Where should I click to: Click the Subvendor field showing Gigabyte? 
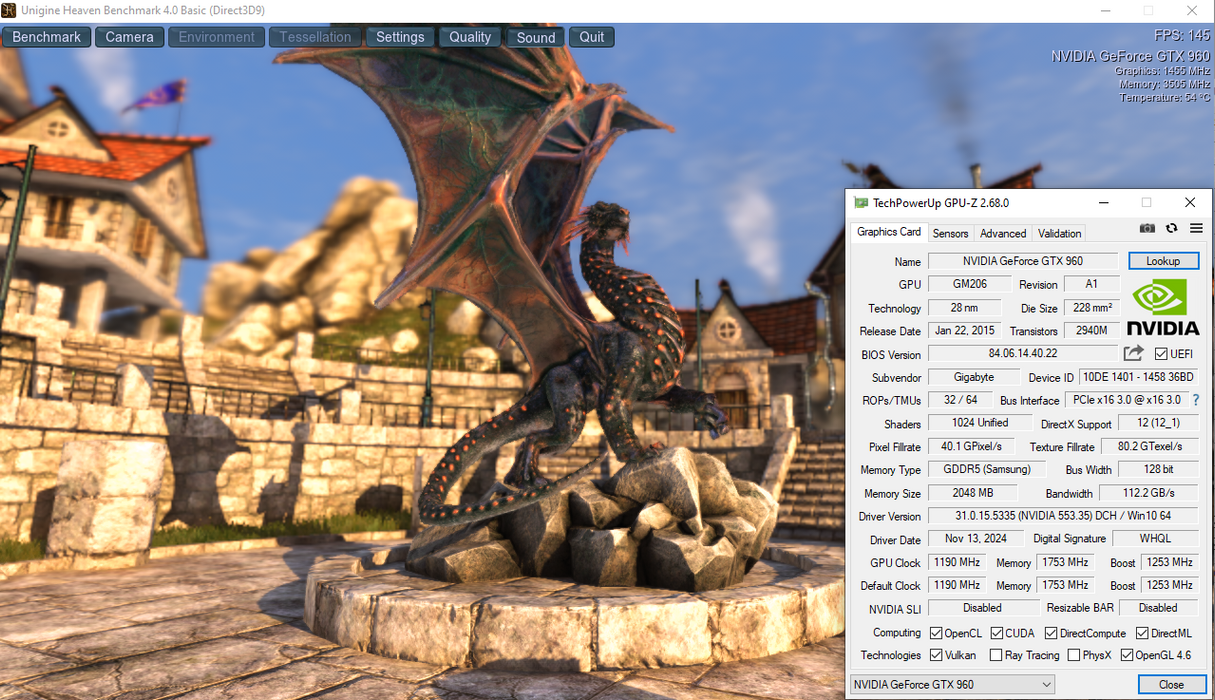(974, 377)
